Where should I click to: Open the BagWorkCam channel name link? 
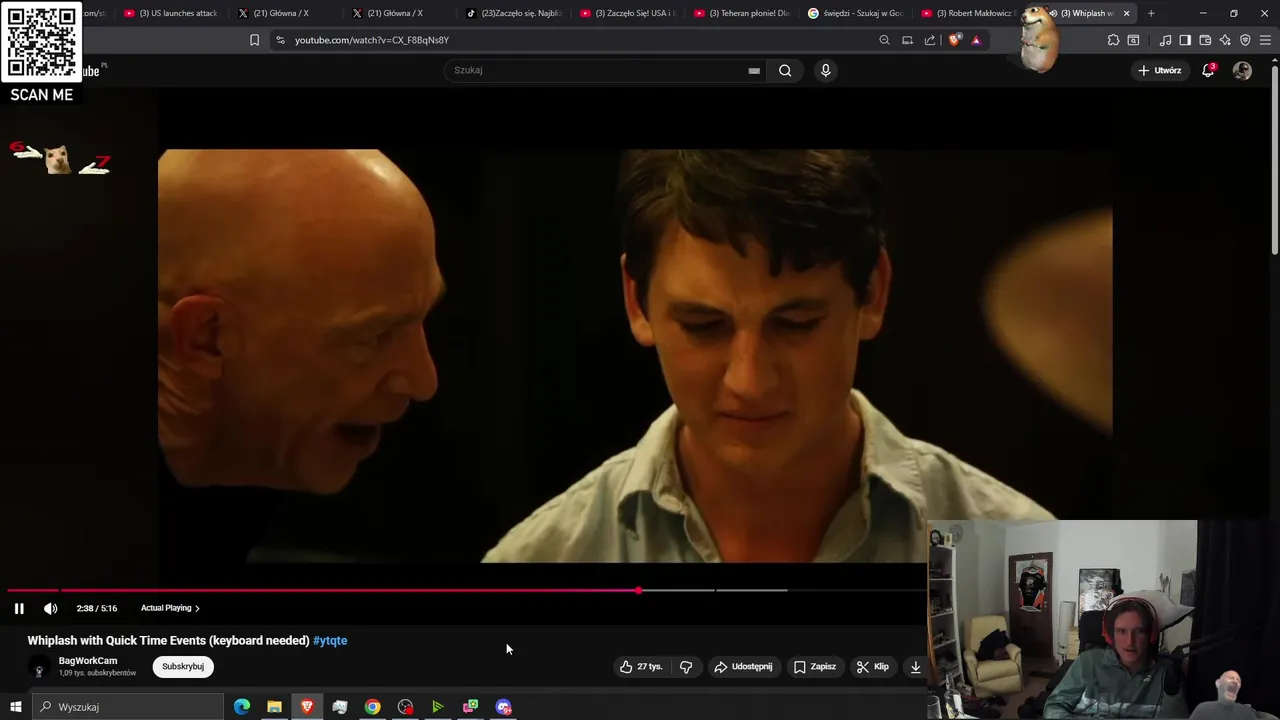(88, 661)
